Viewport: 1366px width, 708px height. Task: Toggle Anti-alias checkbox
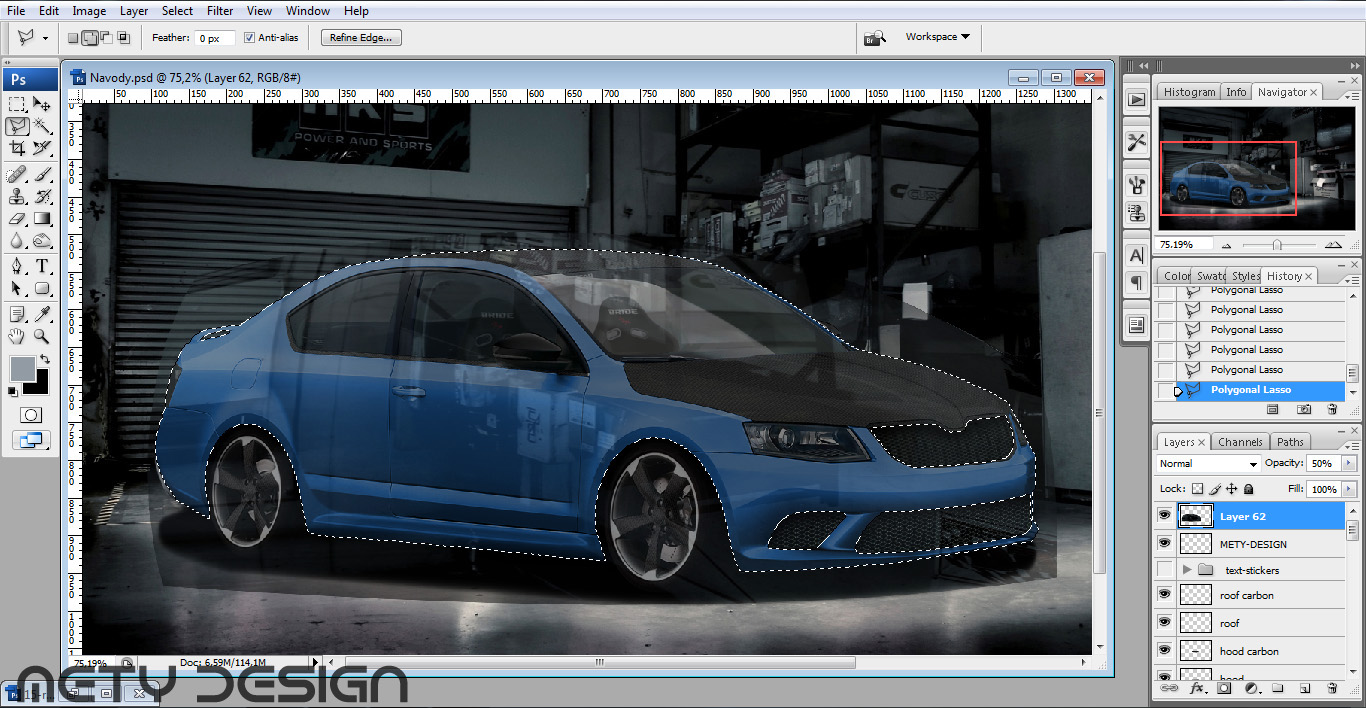pyautogui.click(x=250, y=38)
